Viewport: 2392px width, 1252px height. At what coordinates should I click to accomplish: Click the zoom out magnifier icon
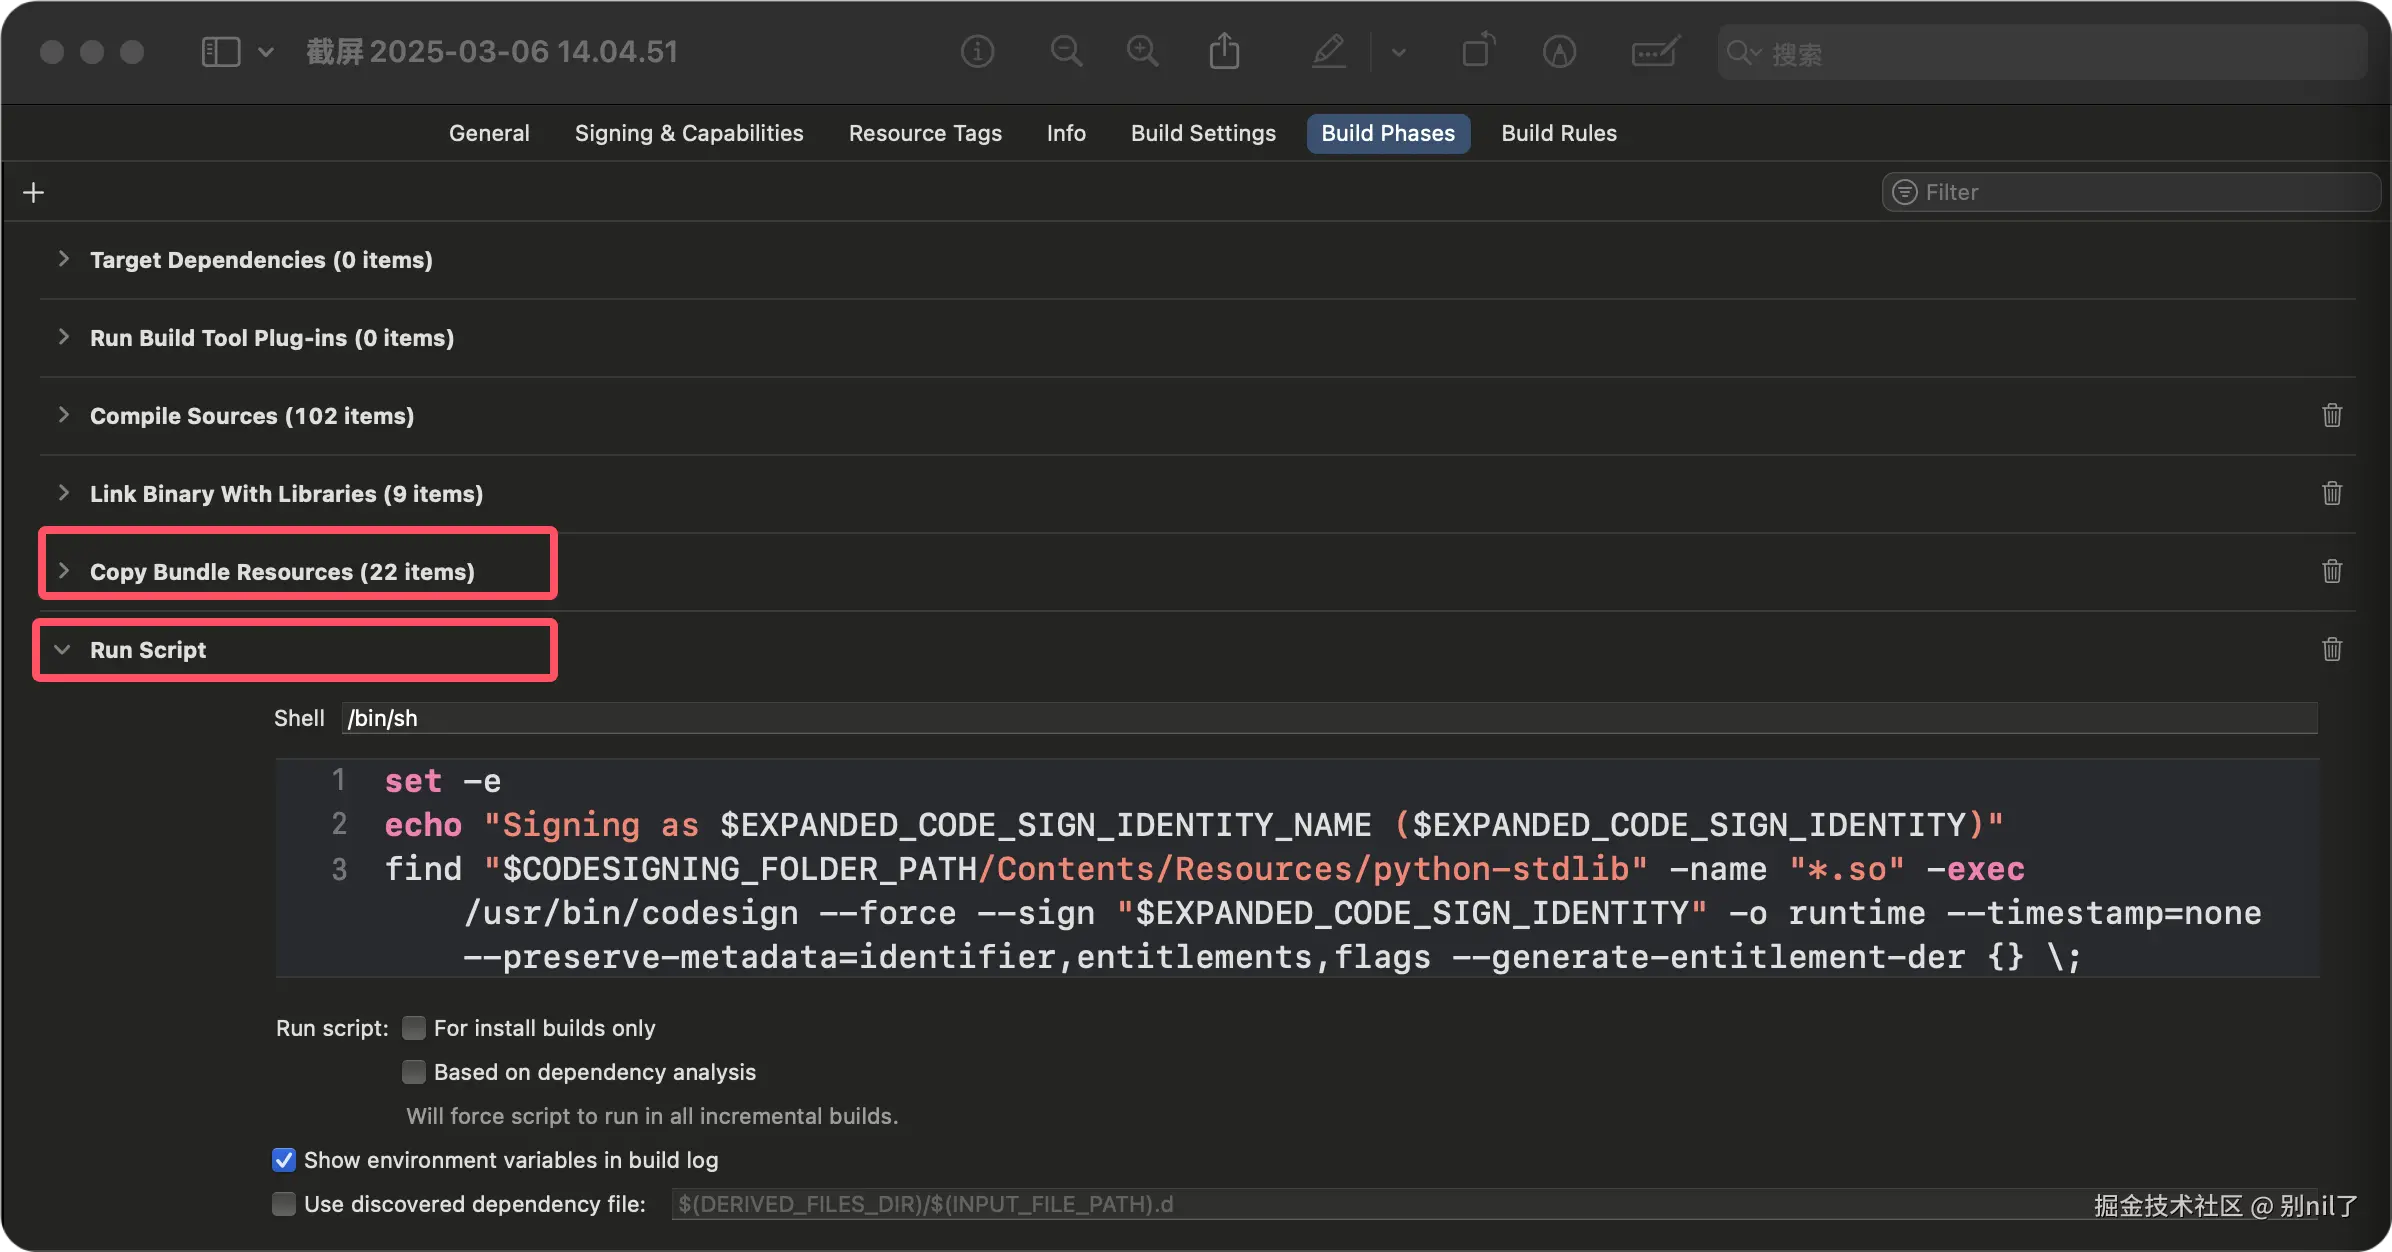point(1066,51)
